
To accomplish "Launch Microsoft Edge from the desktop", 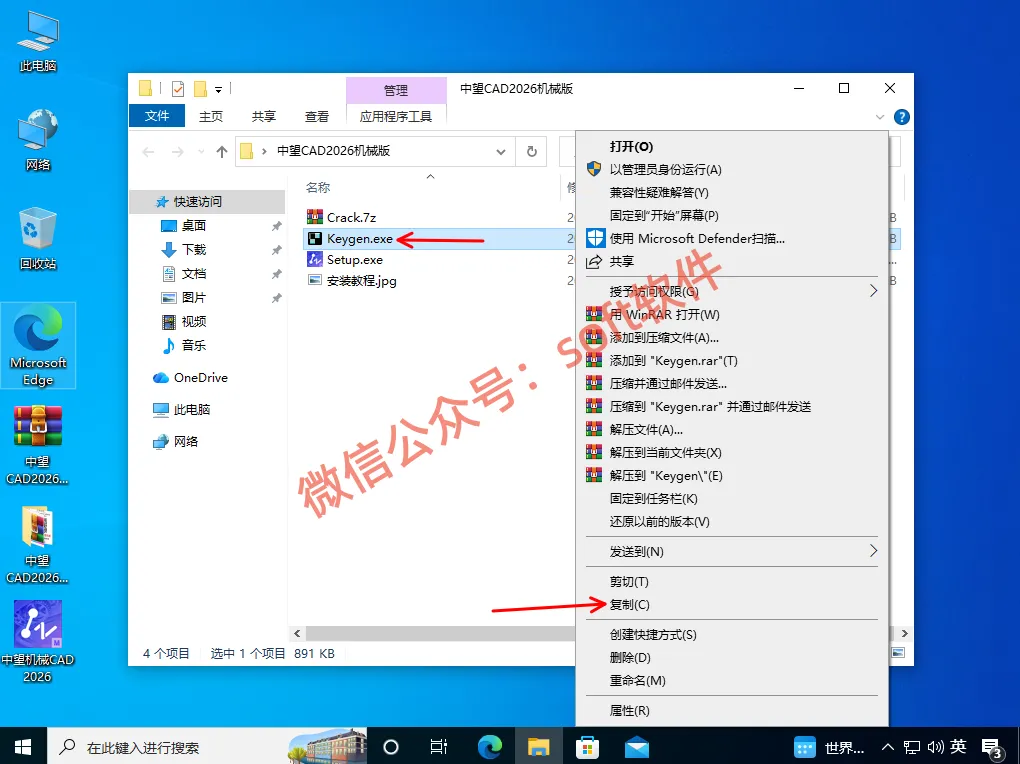I will point(38,345).
